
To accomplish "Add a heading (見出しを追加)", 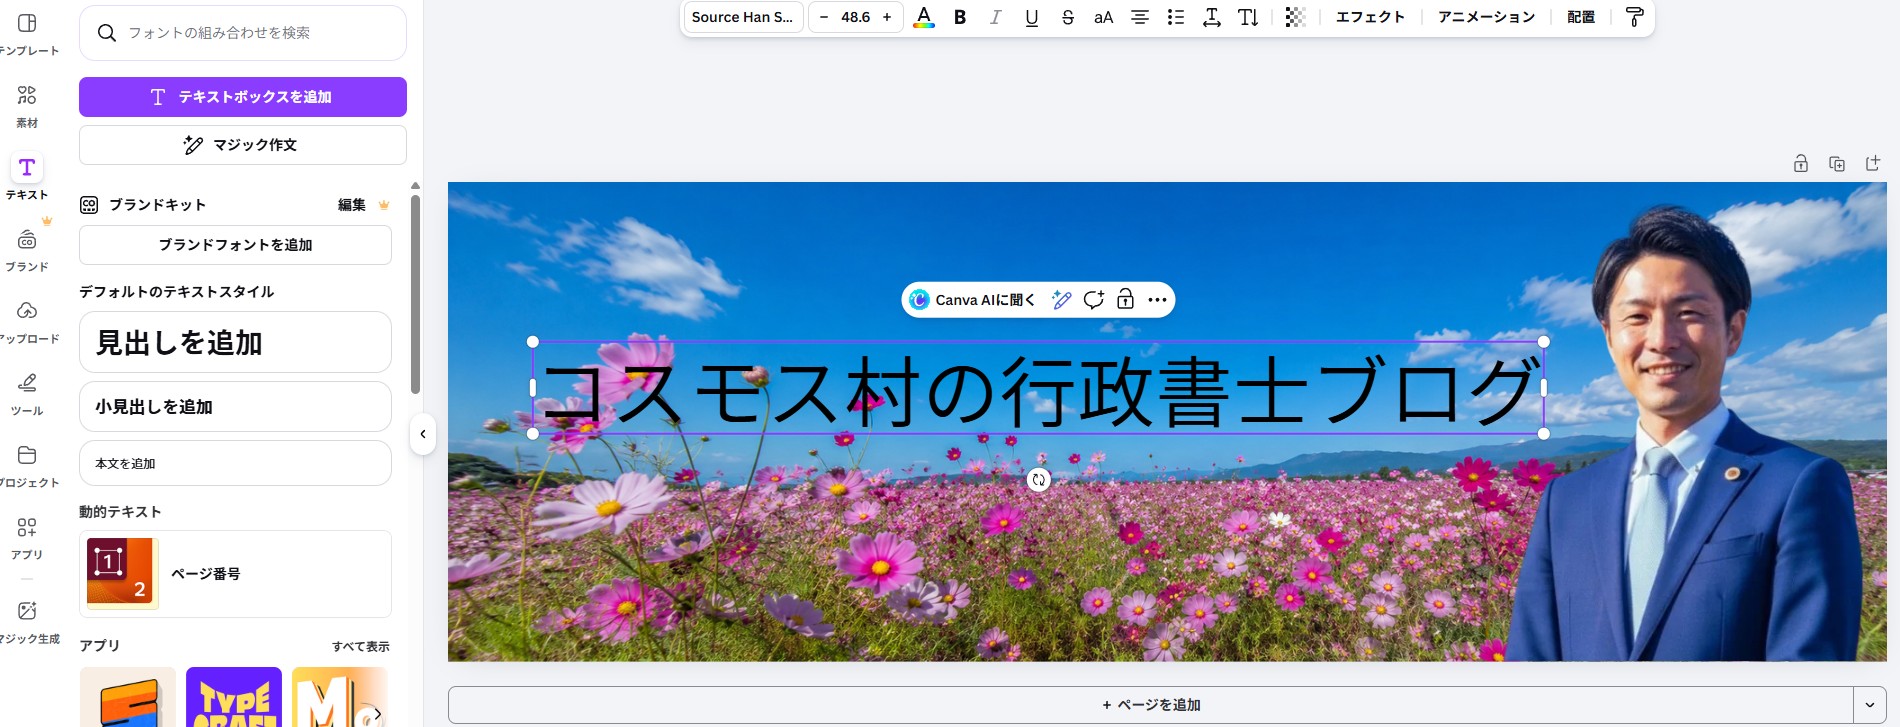I will coord(235,342).
